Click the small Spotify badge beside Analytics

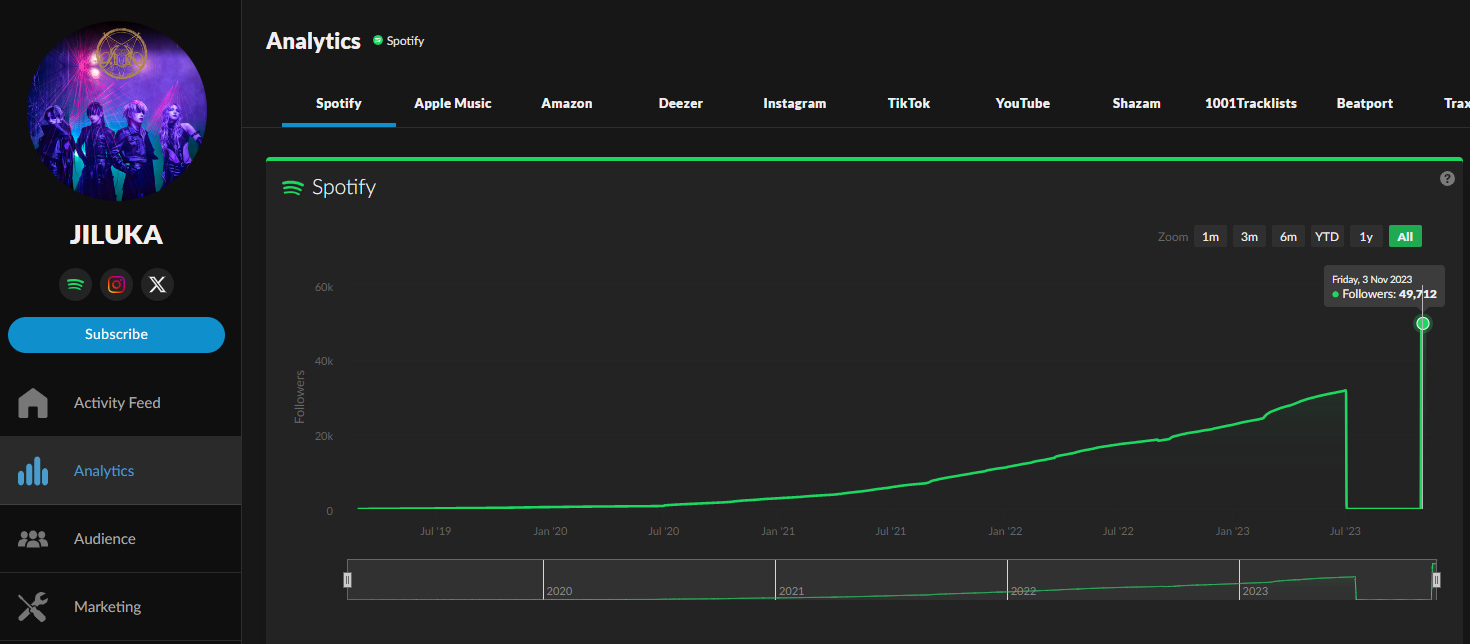tap(378, 41)
